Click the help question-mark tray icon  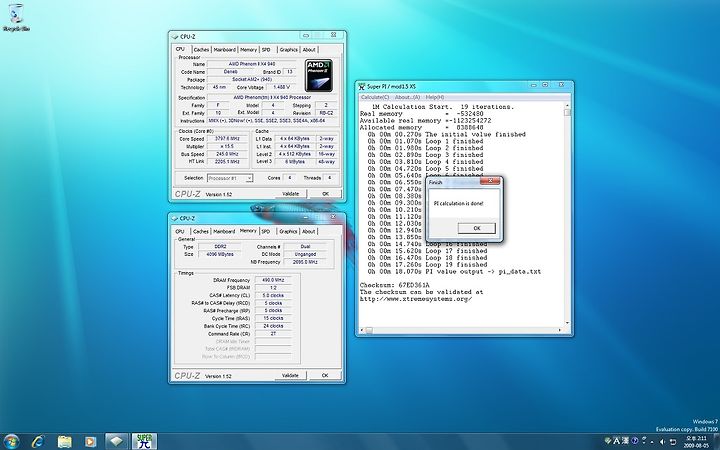634,441
